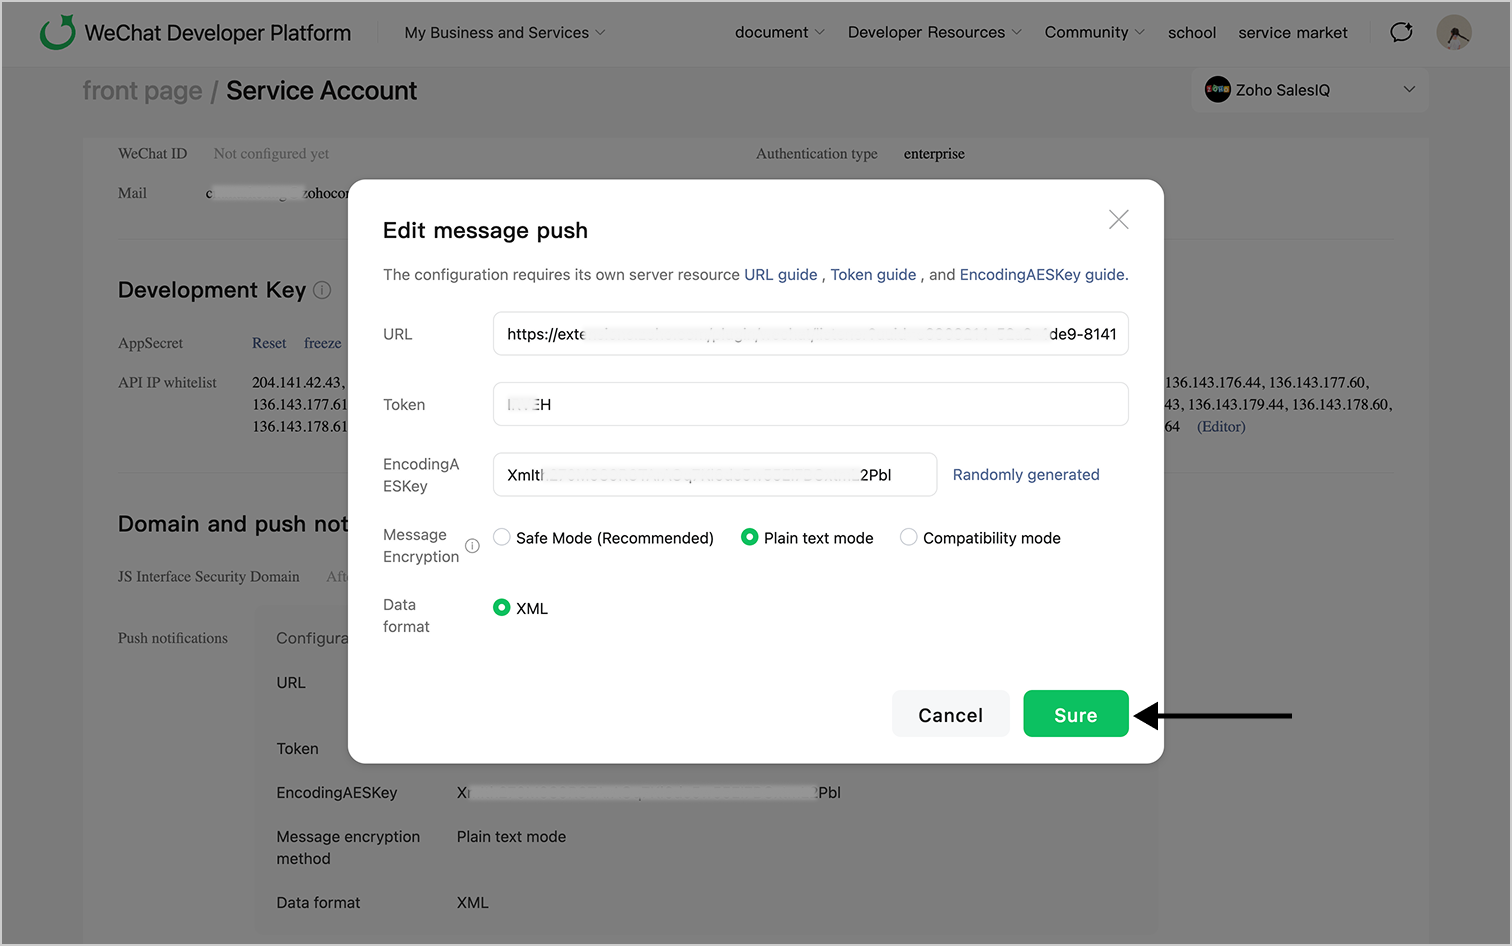The height and width of the screenshot is (946, 1512).
Task: Click the green Sure button
Action: (x=1075, y=714)
